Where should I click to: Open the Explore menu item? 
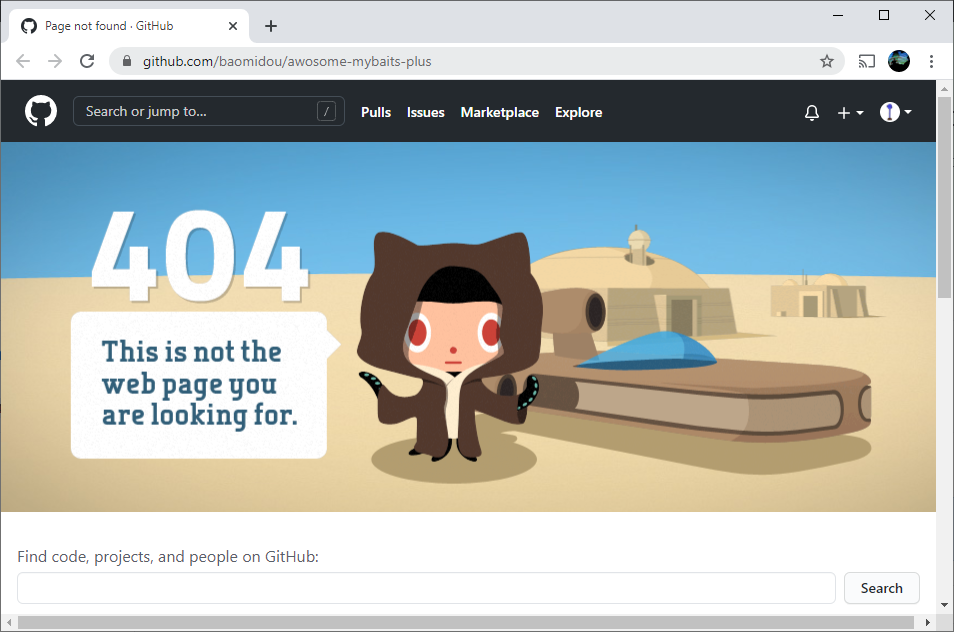pyautogui.click(x=578, y=112)
